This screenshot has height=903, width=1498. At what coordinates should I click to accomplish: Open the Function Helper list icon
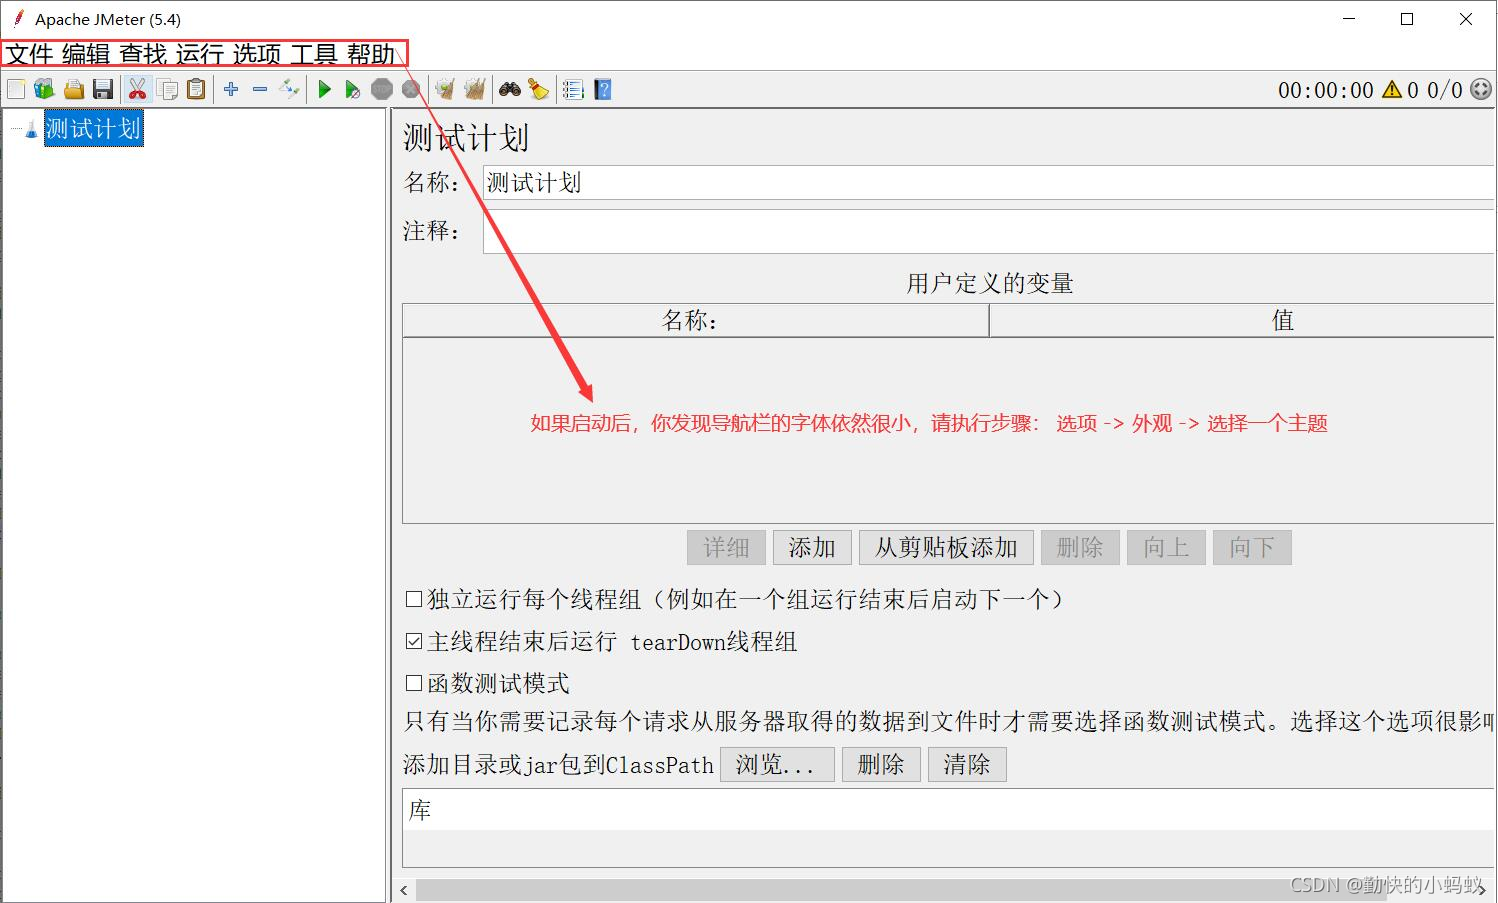click(573, 90)
